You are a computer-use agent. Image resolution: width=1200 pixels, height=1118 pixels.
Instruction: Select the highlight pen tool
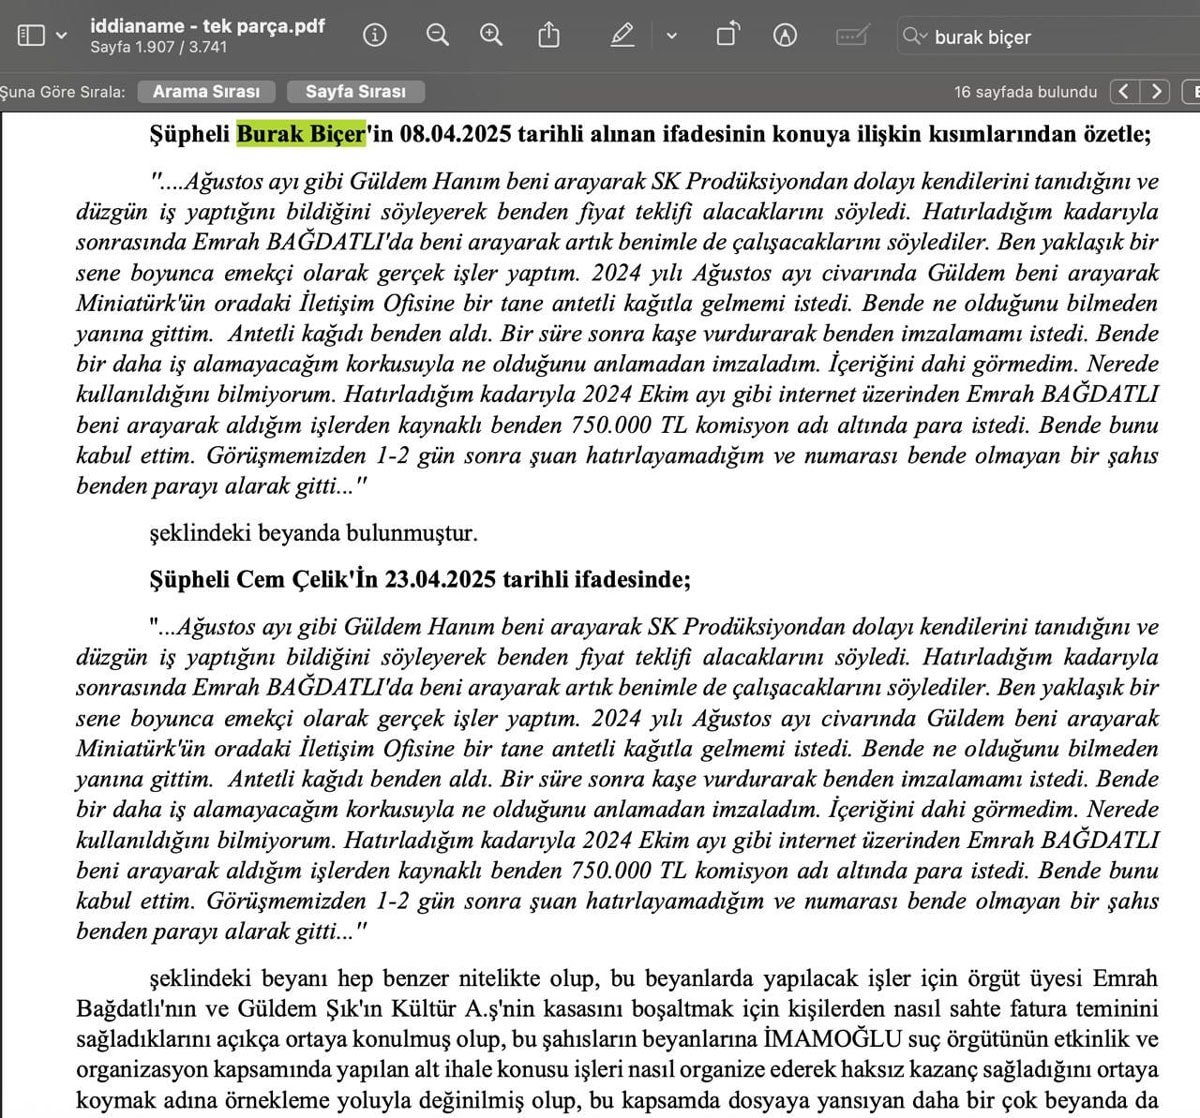[x=622, y=36]
